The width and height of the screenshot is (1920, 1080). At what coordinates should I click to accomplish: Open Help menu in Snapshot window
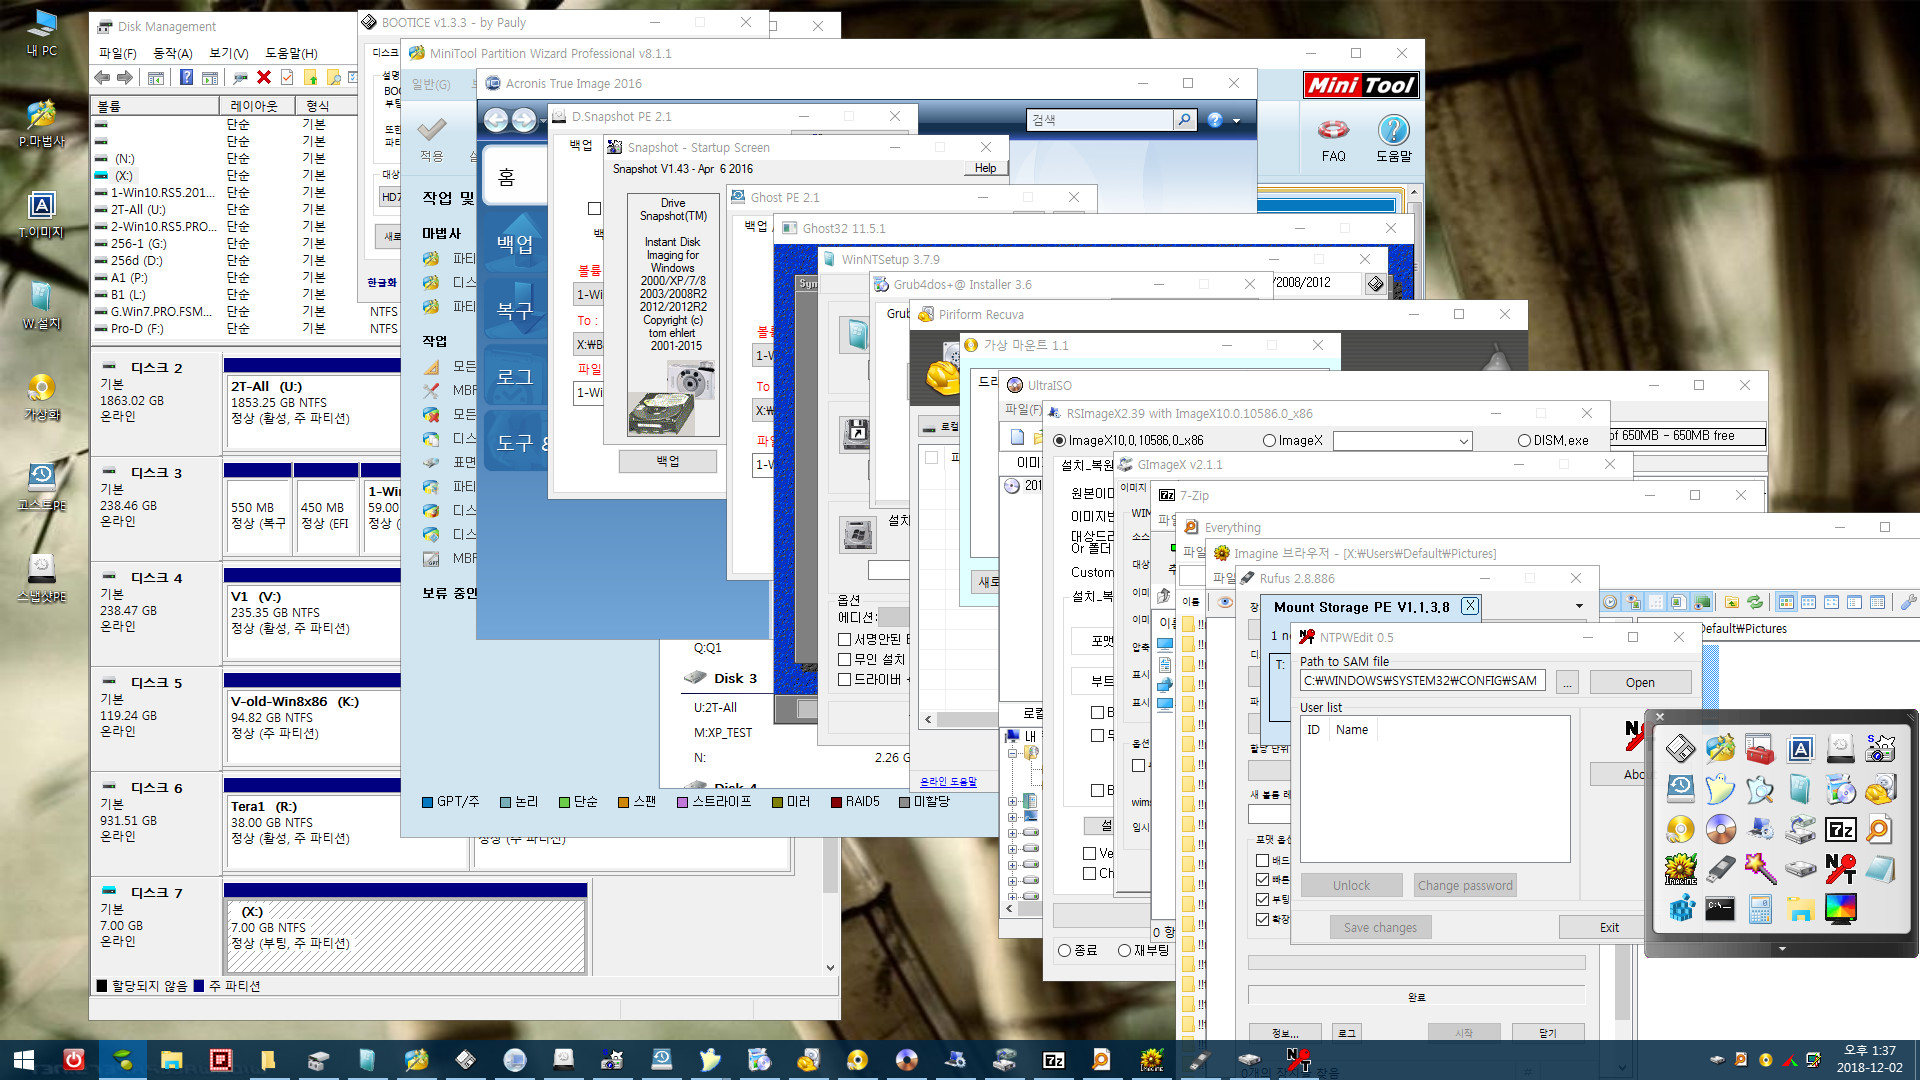[x=986, y=168]
